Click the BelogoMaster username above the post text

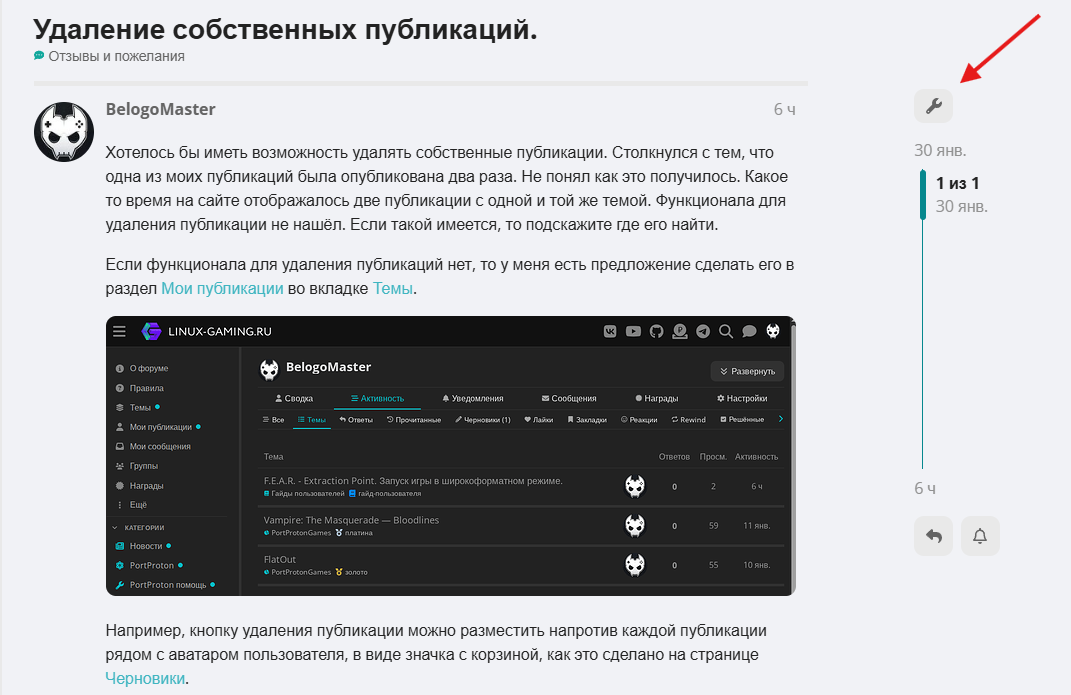coord(160,109)
